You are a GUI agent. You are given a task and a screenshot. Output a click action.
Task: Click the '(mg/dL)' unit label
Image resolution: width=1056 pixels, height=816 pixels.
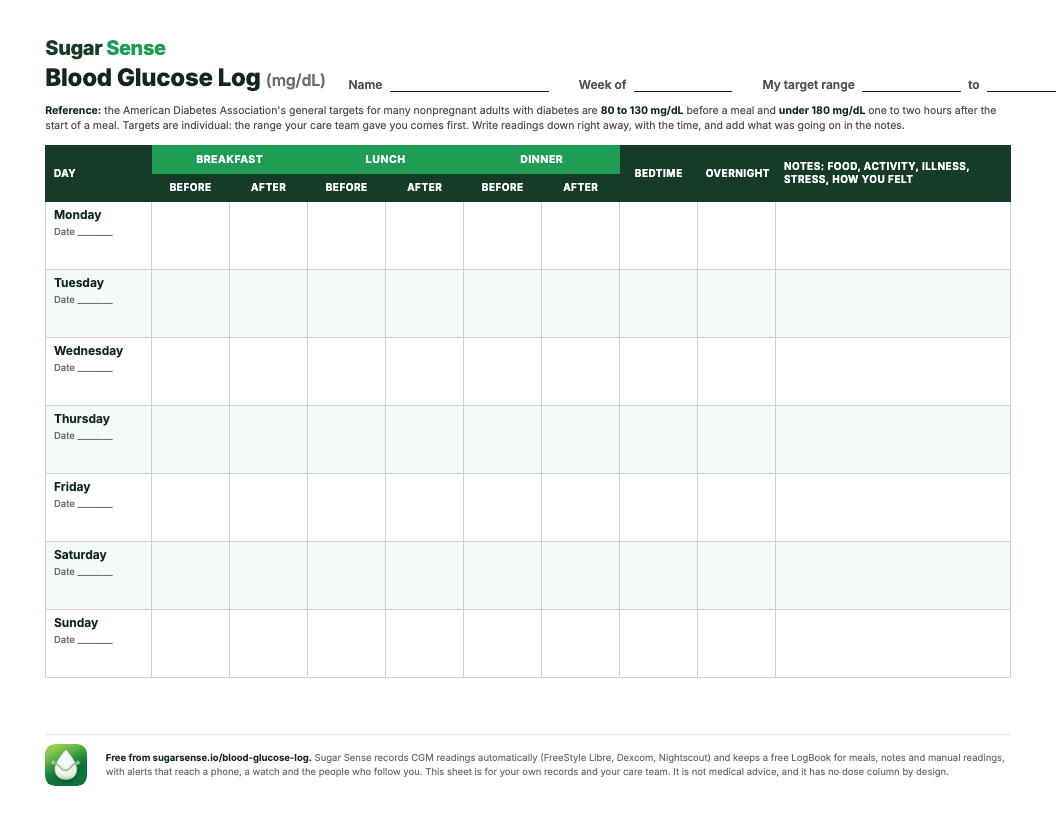[296, 80]
